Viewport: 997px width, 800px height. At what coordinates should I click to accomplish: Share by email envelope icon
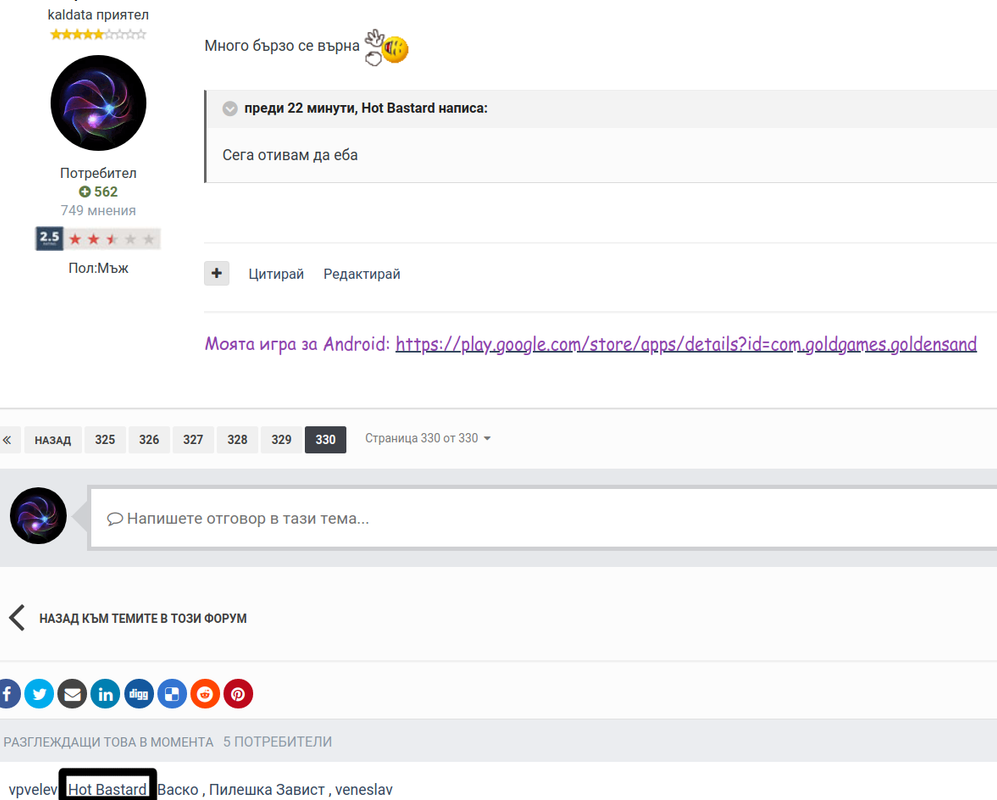72,694
